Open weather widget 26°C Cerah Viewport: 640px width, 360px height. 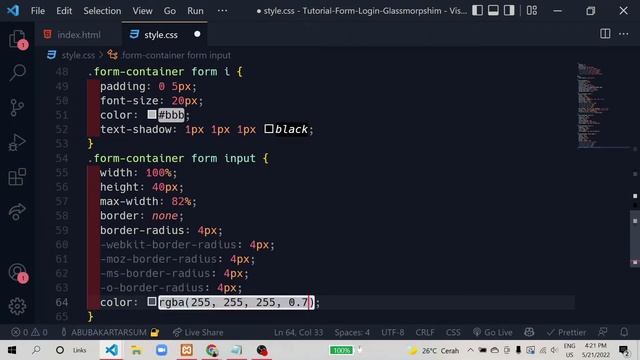tap(433, 350)
